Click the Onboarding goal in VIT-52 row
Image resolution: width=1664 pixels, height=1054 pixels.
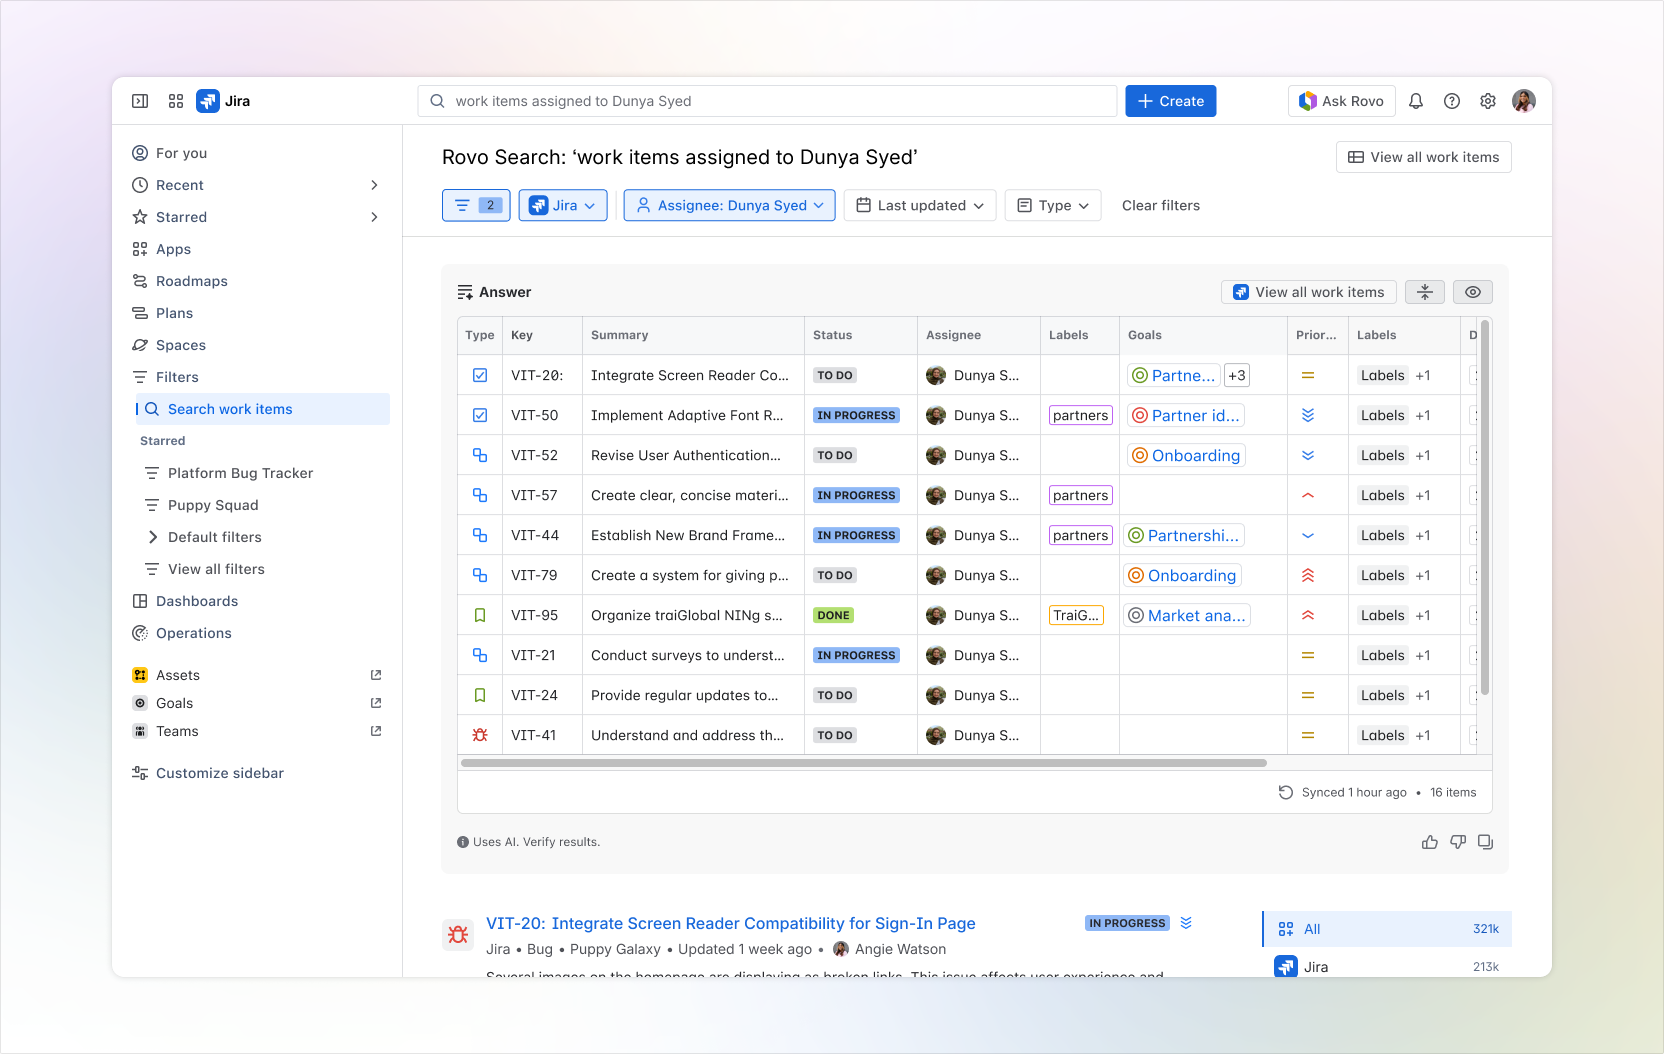[1187, 455]
